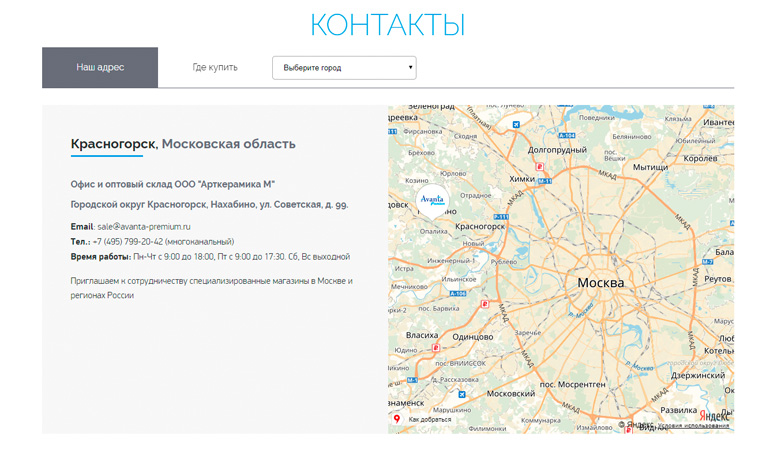Click the office line mentioning ООО "Арткерамика М"

click(172, 184)
